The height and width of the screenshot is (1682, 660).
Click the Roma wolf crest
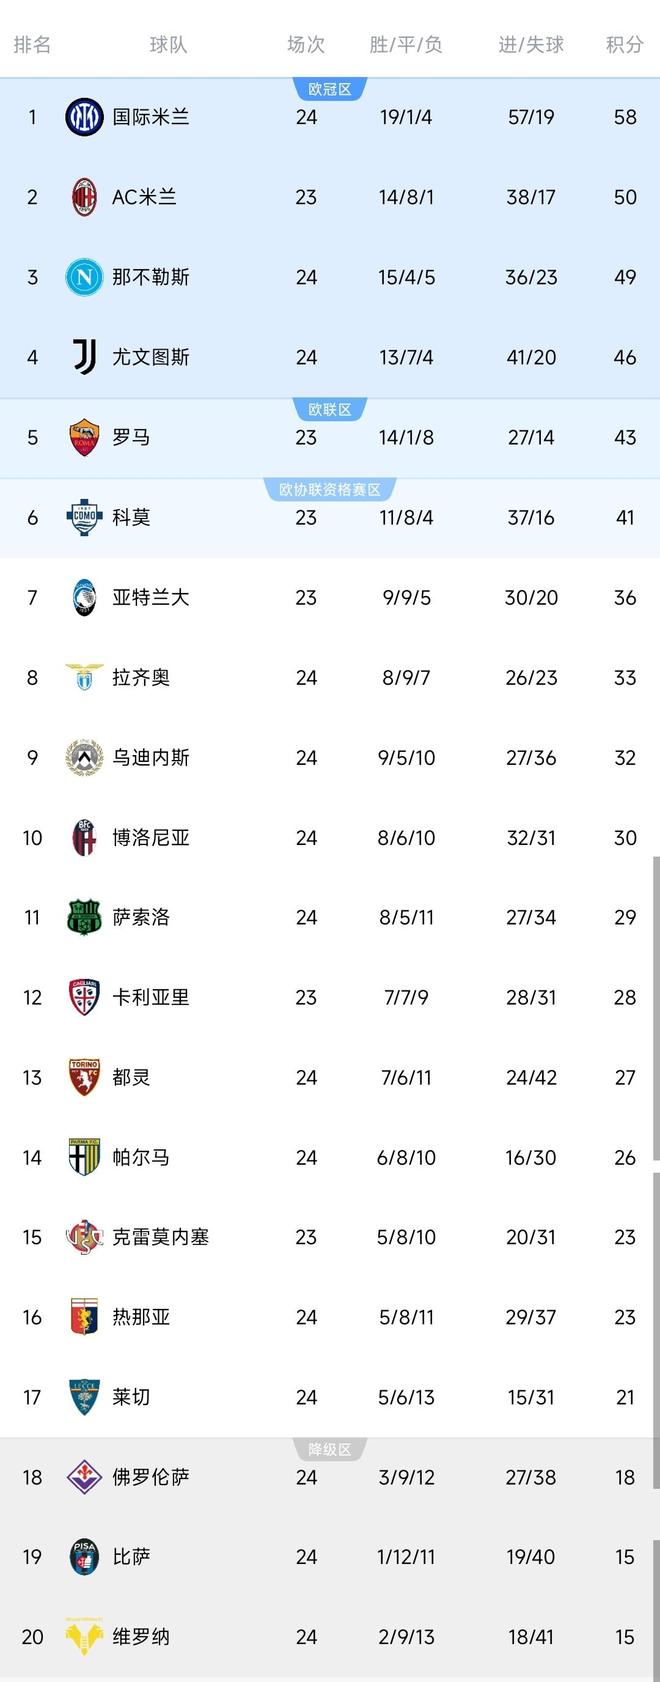tap(84, 437)
